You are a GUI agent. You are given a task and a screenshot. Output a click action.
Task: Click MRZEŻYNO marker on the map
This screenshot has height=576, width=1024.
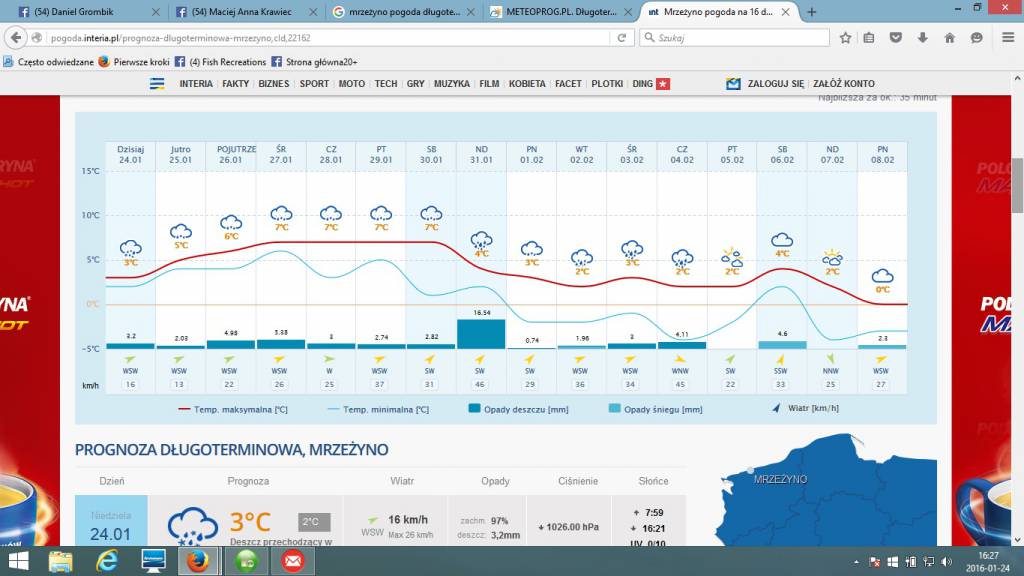751,470
